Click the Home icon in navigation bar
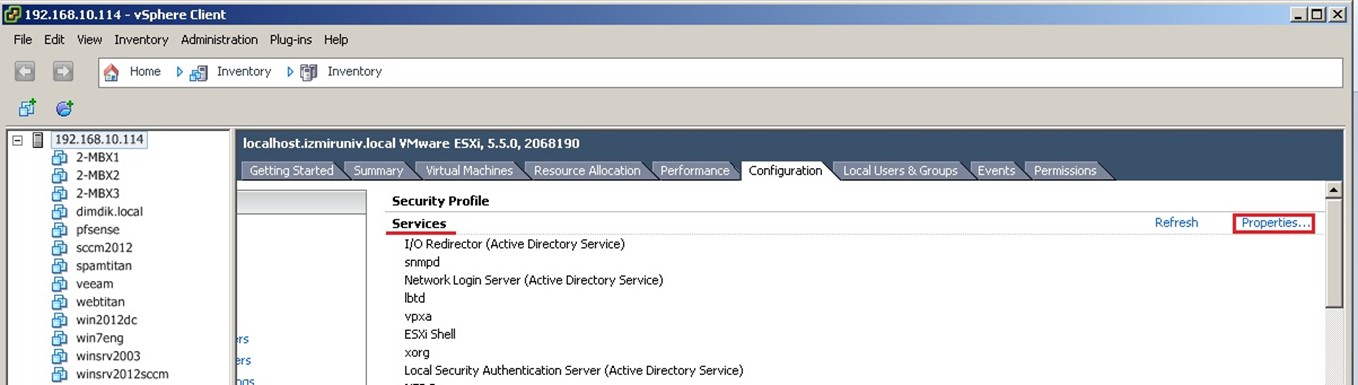The image size is (1358, 385). (x=111, y=72)
